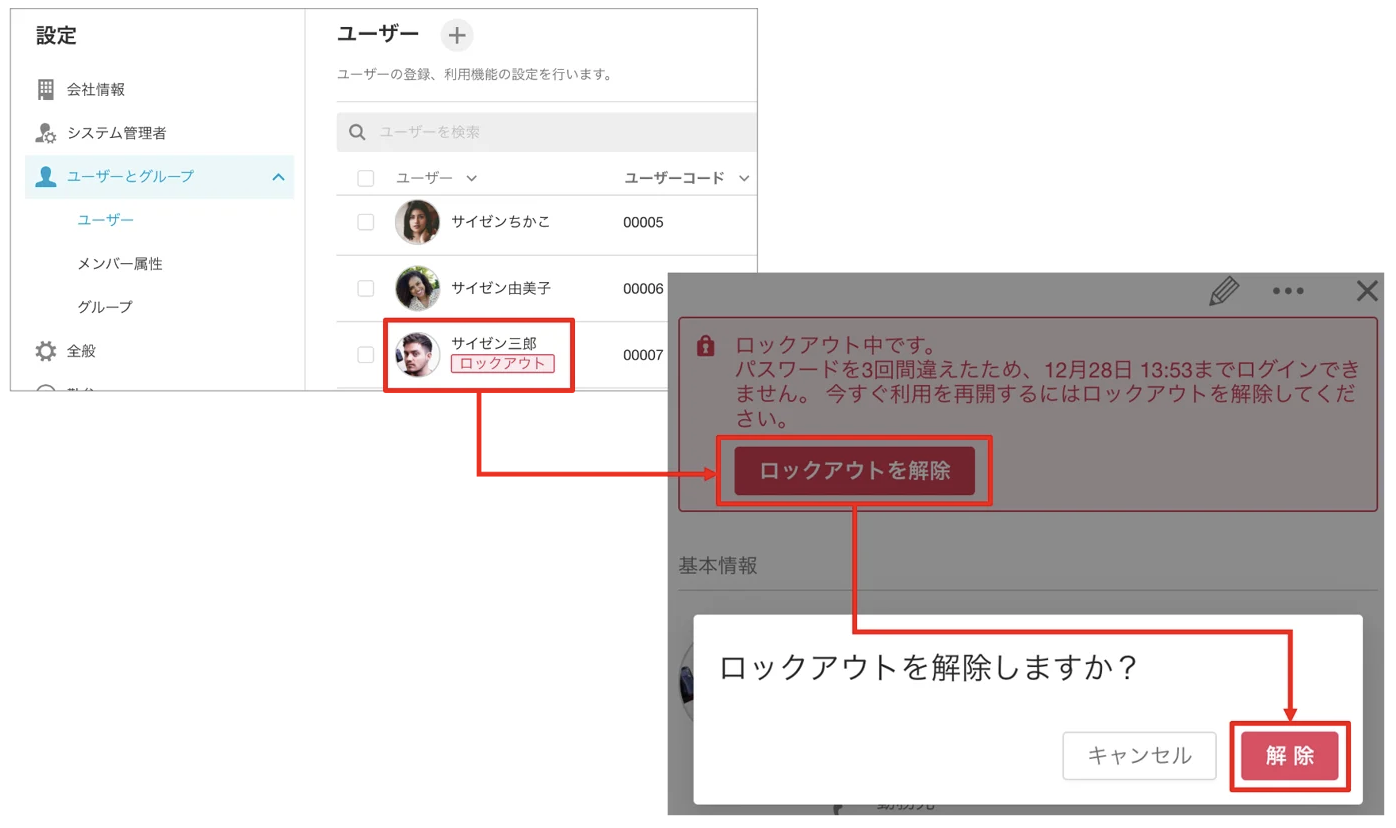Click the pencil edit icon in detail panel

[x=1224, y=291]
